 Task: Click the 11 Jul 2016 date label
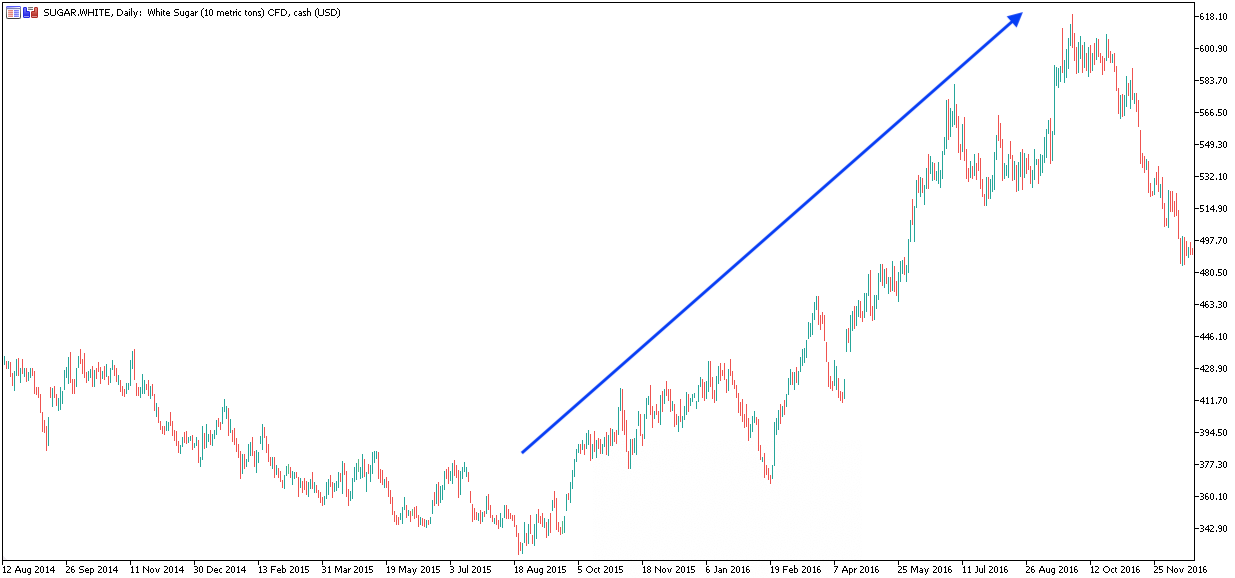click(x=985, y=569)
